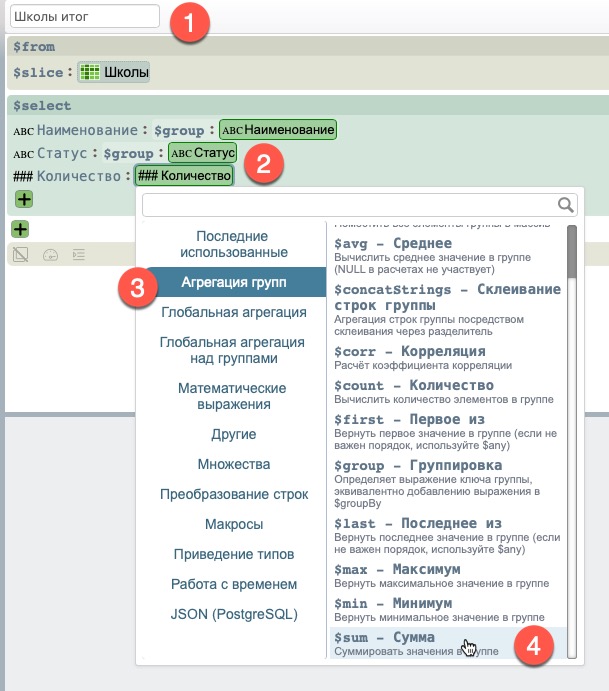The width and height of the screenshot is (609, 691).
Task: Click the green plus button inside the $select block
Action: 23,200
